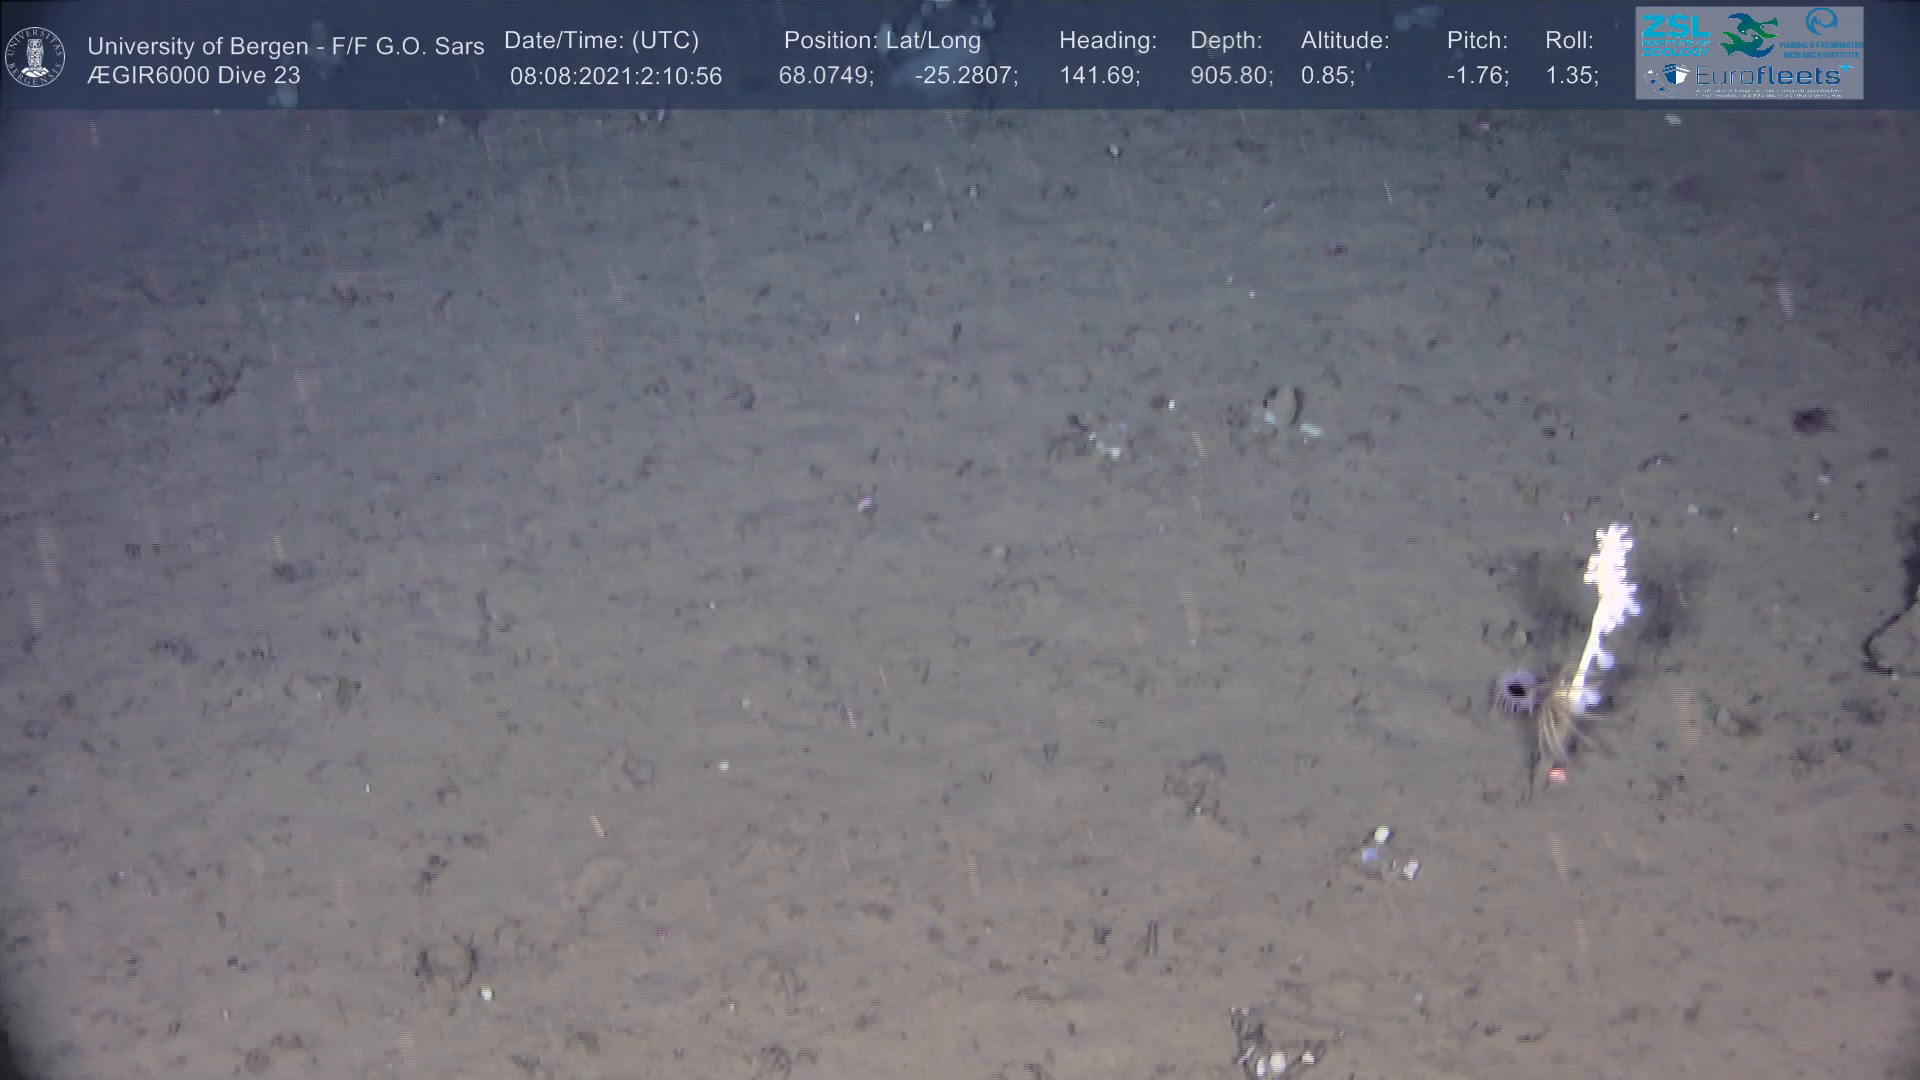The height and width of the screenshot is (1080, 1920).
Task: Click the Position Lat/Long label
Action: tap(882, 41)
